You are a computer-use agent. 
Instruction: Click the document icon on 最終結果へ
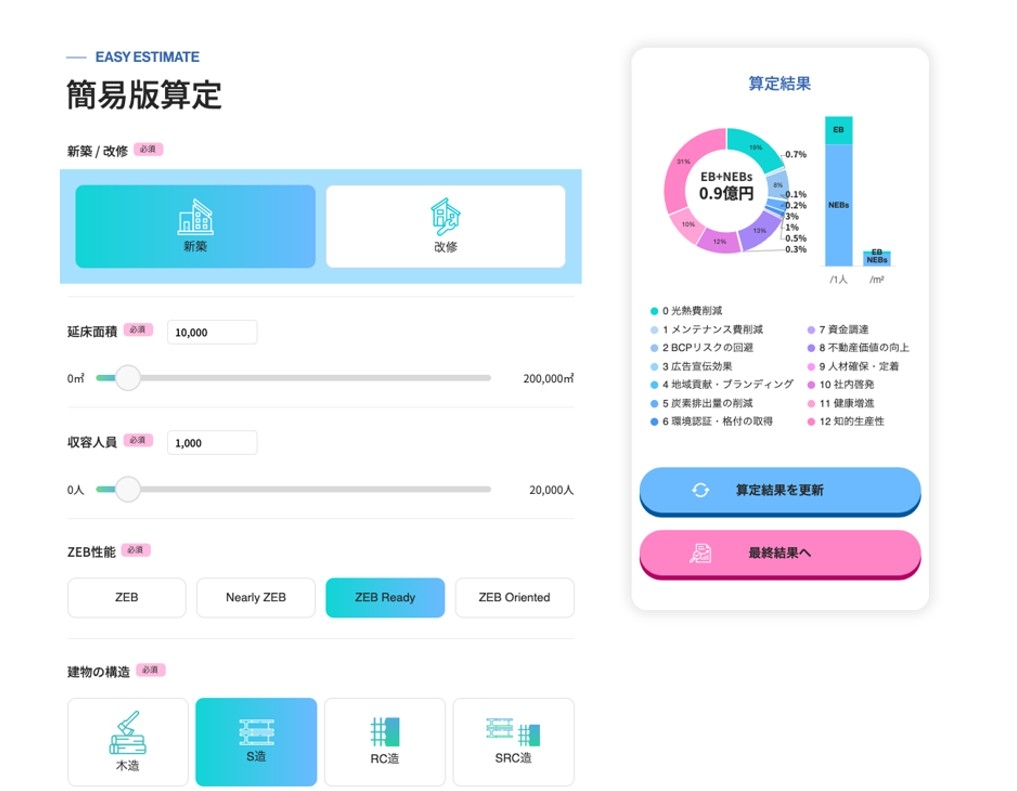tap(703, 553)
